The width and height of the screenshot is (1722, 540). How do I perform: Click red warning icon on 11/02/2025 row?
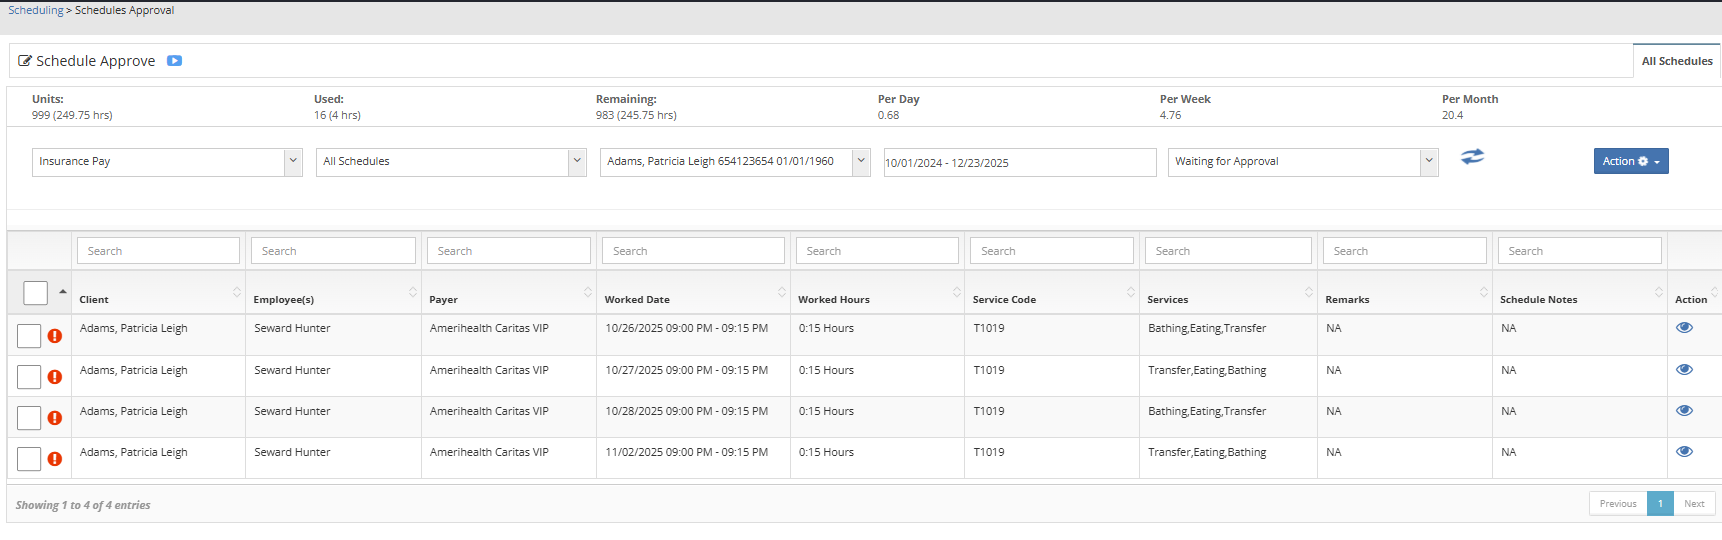pyautogui.click(x=55, y=459)
